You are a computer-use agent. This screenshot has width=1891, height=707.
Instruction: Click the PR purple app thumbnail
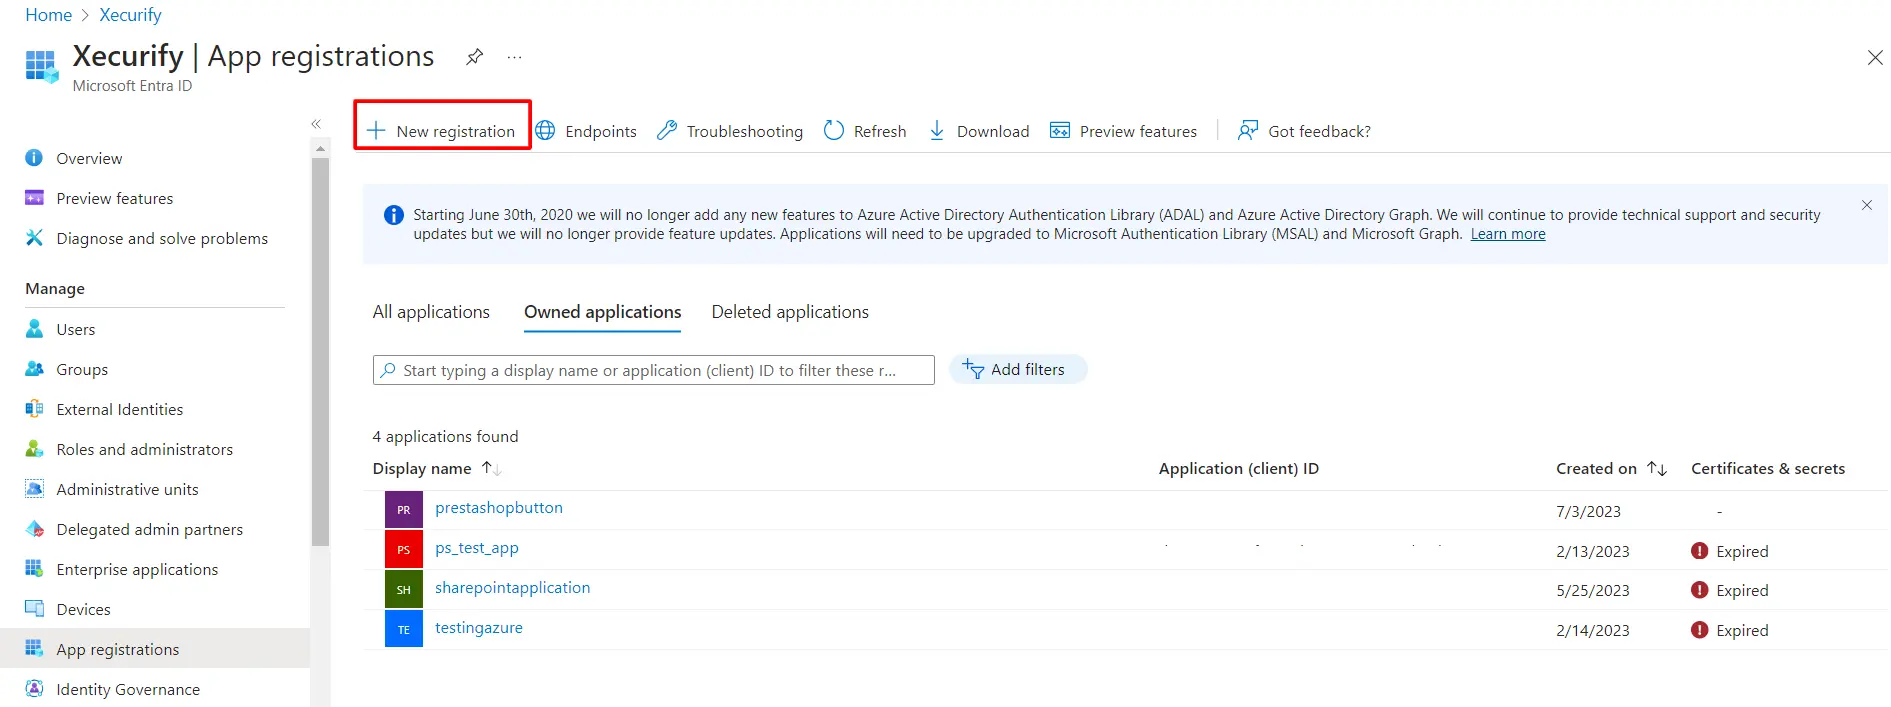[404, 510]
